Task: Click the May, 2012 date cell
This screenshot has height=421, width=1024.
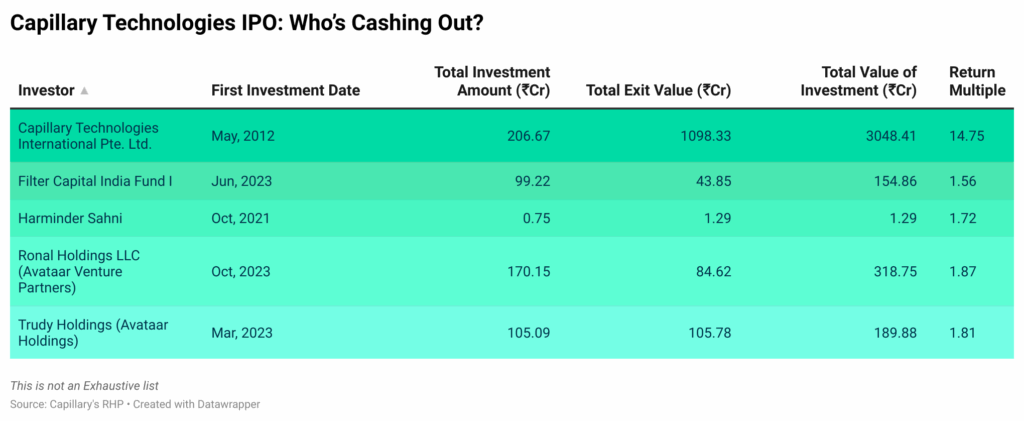Action: coord(239,136)
